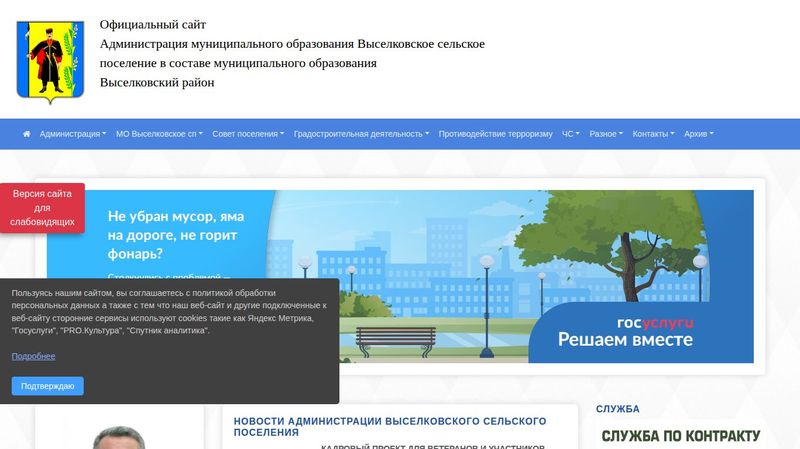Open the Совет поселения dropdown
Viewport: 800px width, 449px height.
[248, 134]
